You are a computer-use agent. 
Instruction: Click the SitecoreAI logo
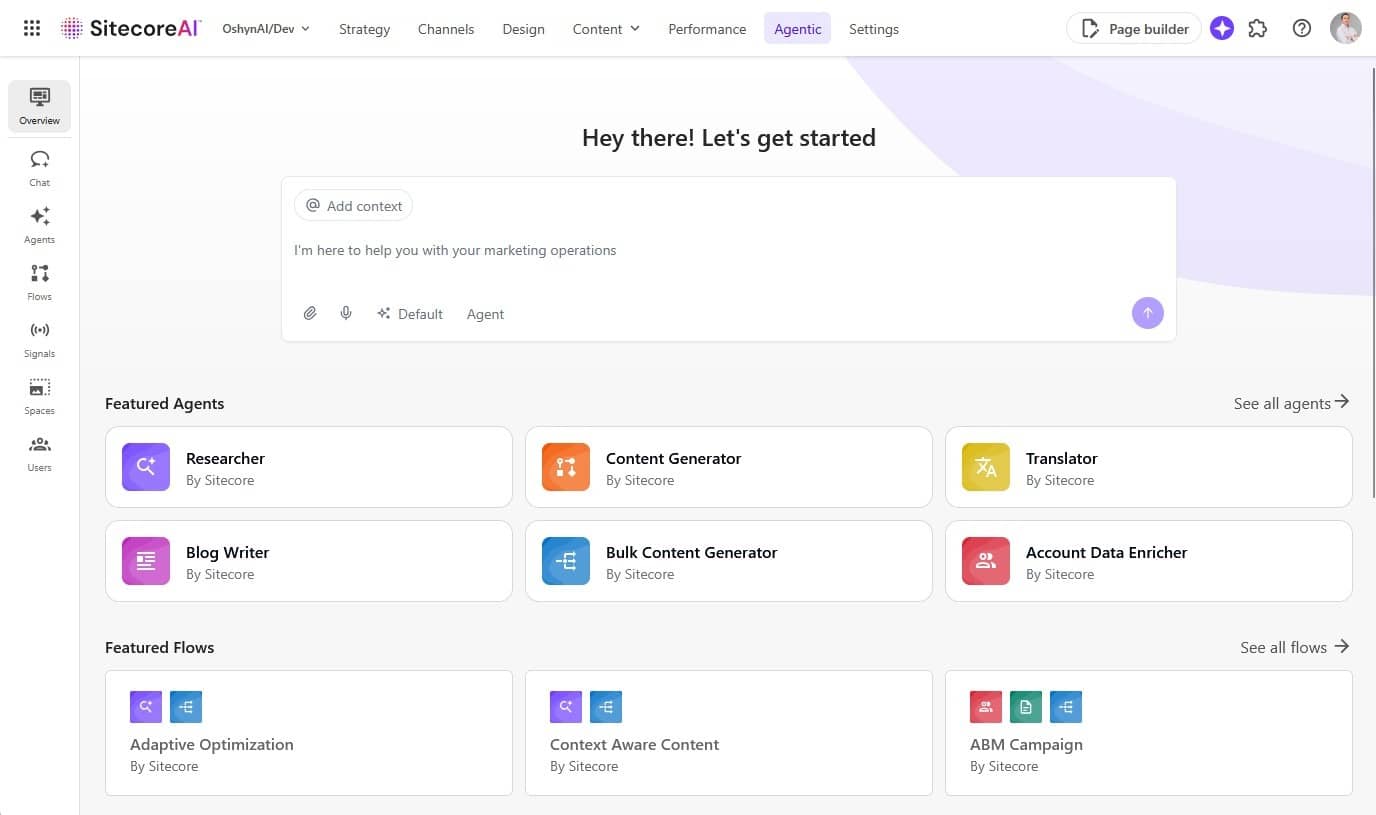coord(131,28)
